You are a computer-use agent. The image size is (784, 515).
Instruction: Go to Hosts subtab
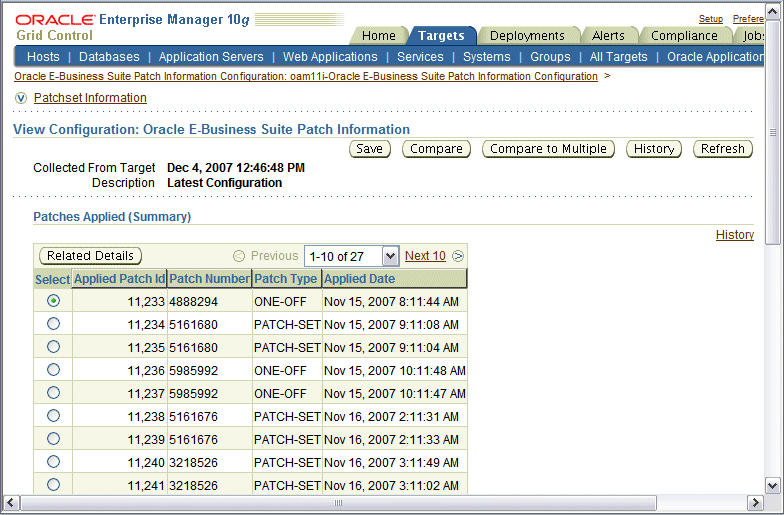(x=43, y=56)
